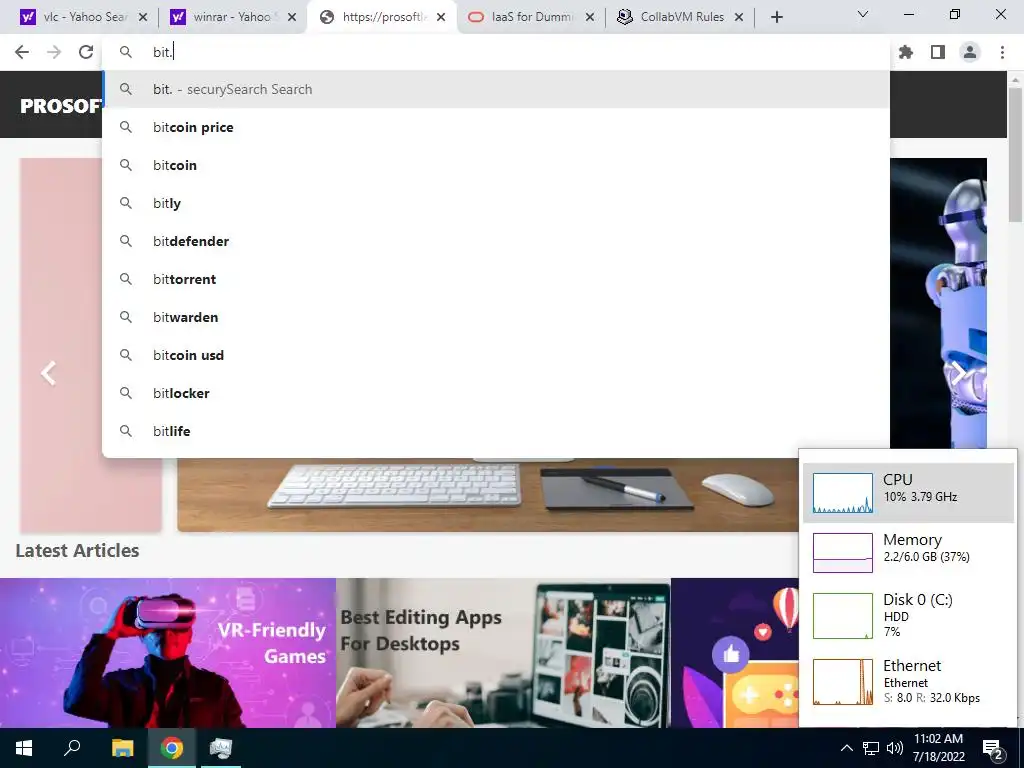Open the Extensions puzzle icon
This screenshot has height=768, width=1024.
click(x=906, y=52)
